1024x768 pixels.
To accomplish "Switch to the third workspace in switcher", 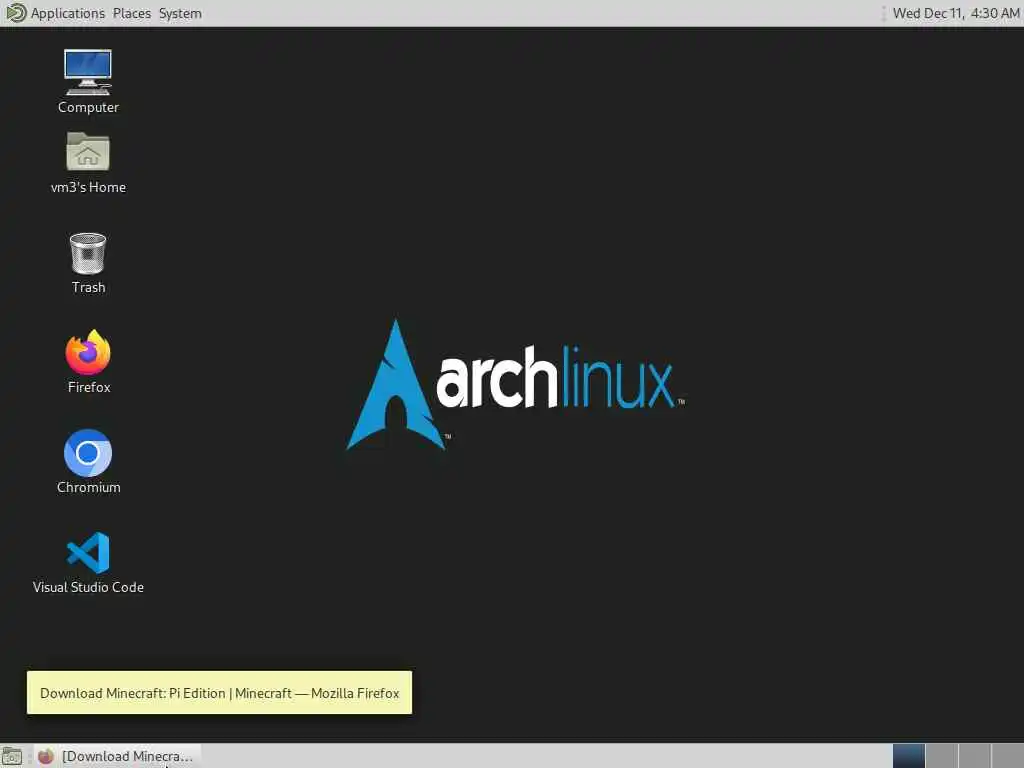I will click(974, 756).
